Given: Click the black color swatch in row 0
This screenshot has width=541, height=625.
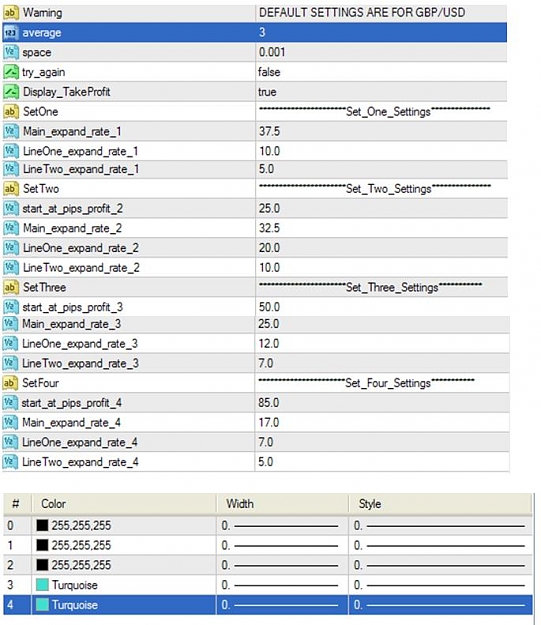Looking at the screenshot, I should [x=42, y=525].
